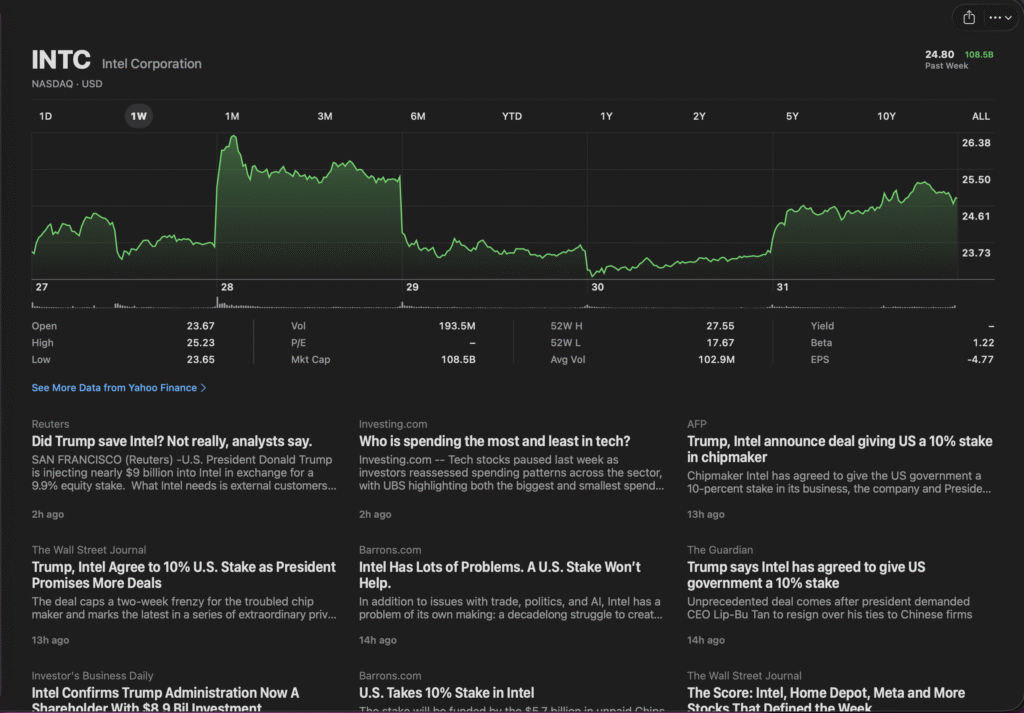1024x713 pixels.
Task: Click the Low value 23.65
Action: click(200, 360)
